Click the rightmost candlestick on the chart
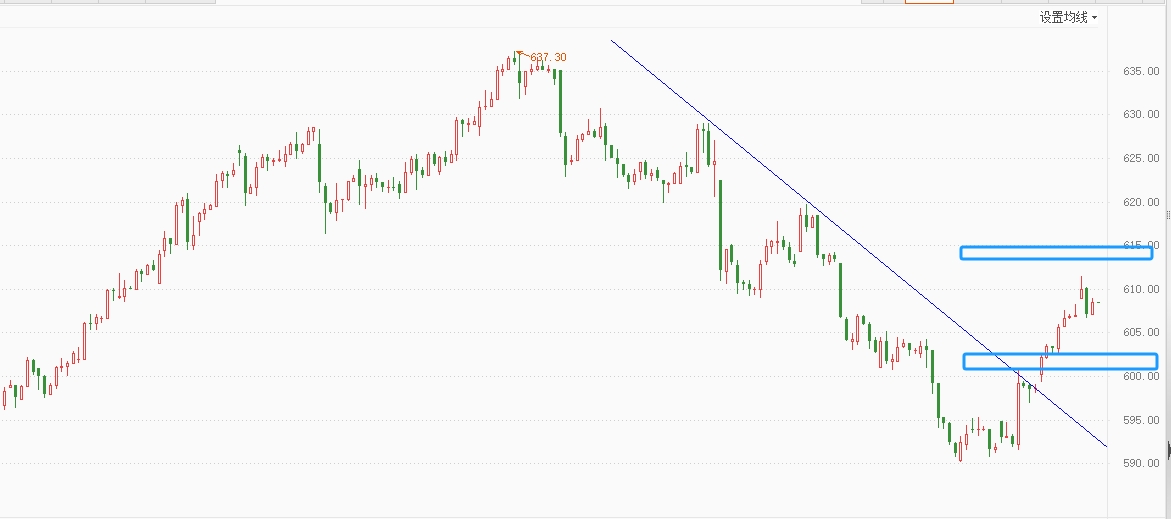Viewport: 1171px width, 519px height. pos(1098,302)
